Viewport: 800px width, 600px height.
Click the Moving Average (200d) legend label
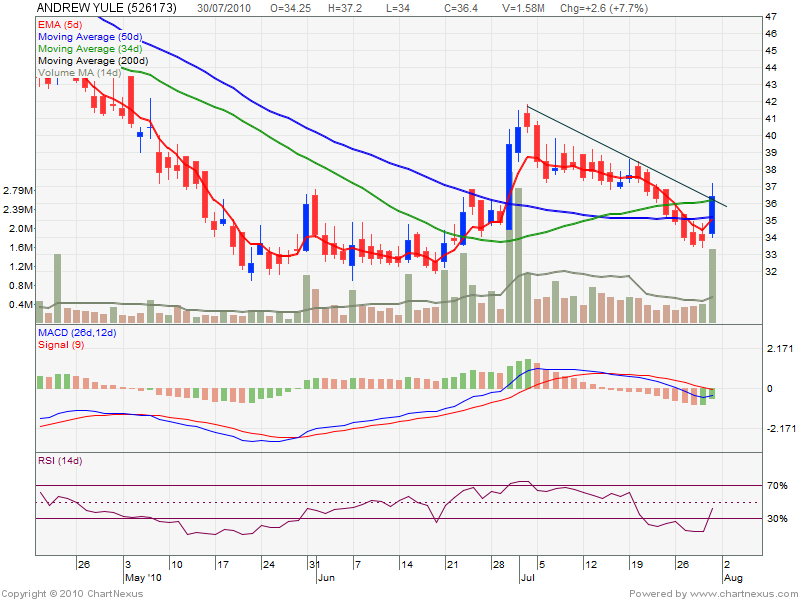coord(95,60)
